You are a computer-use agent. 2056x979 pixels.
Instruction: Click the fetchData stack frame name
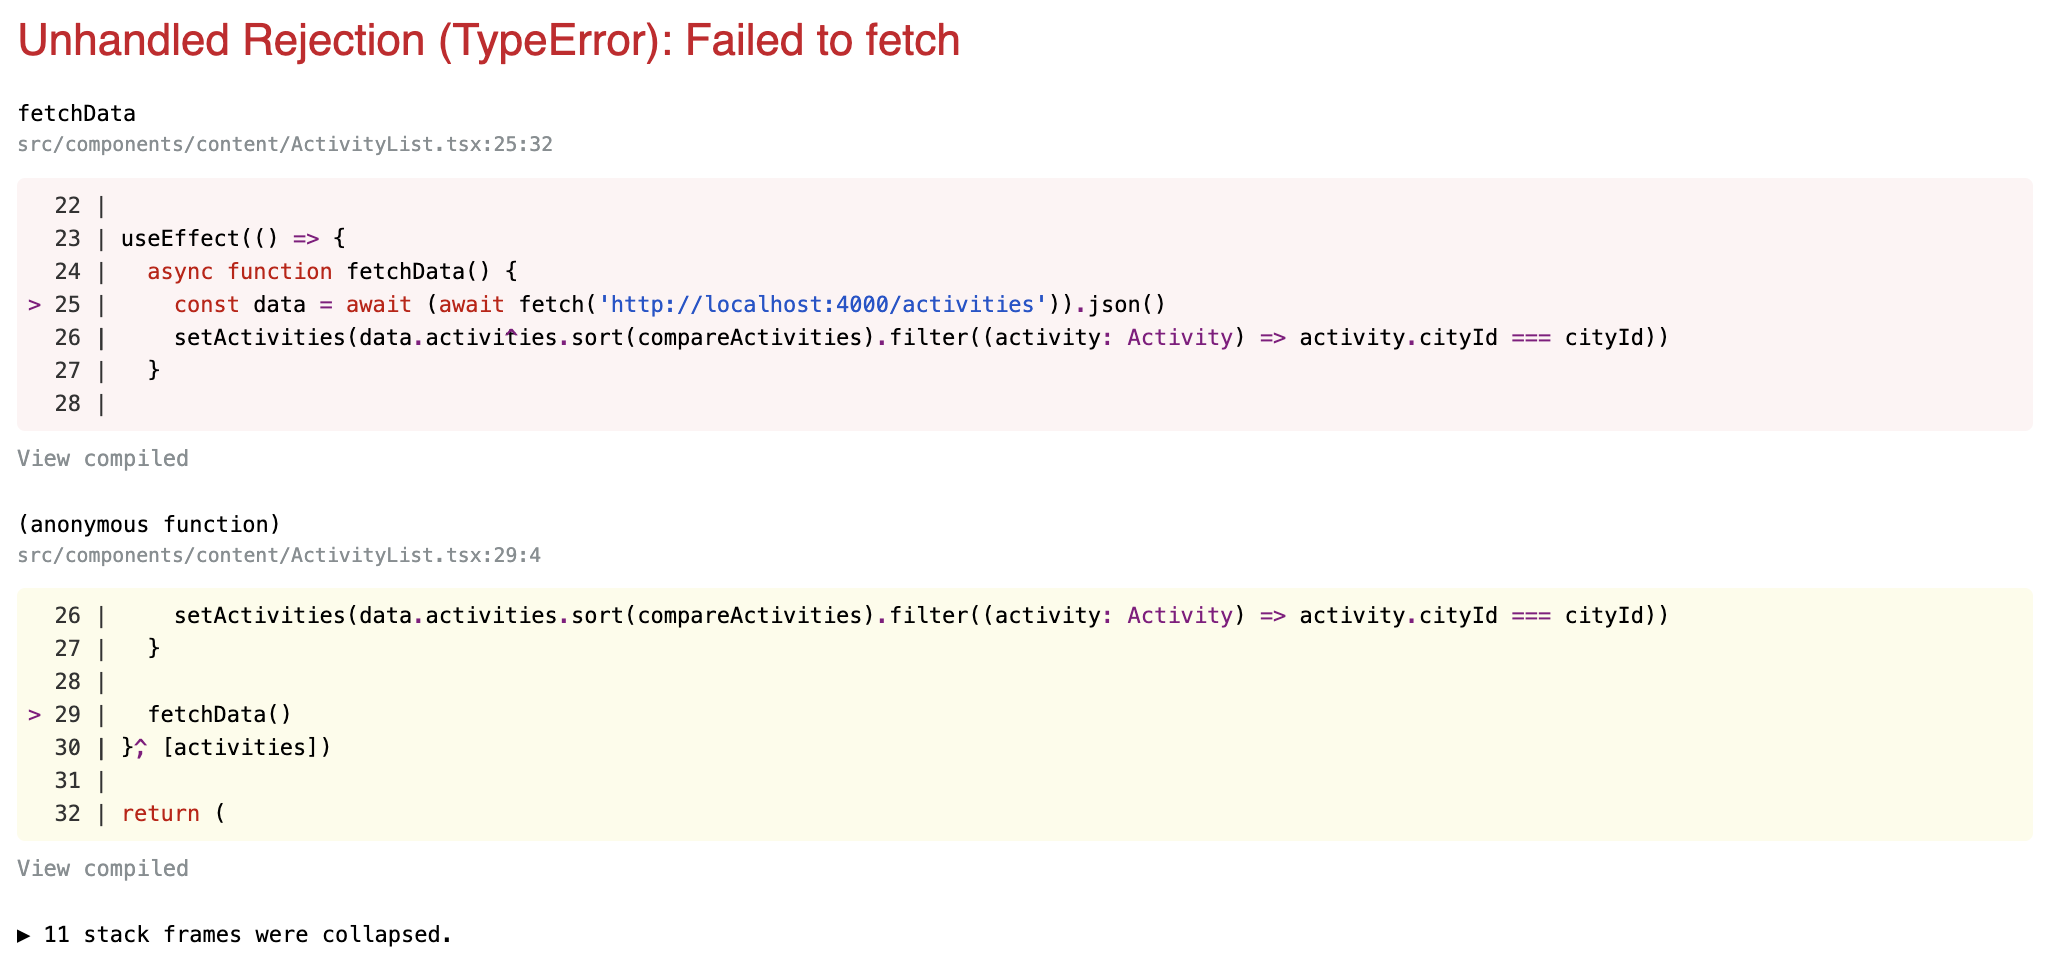coord(77,114)
